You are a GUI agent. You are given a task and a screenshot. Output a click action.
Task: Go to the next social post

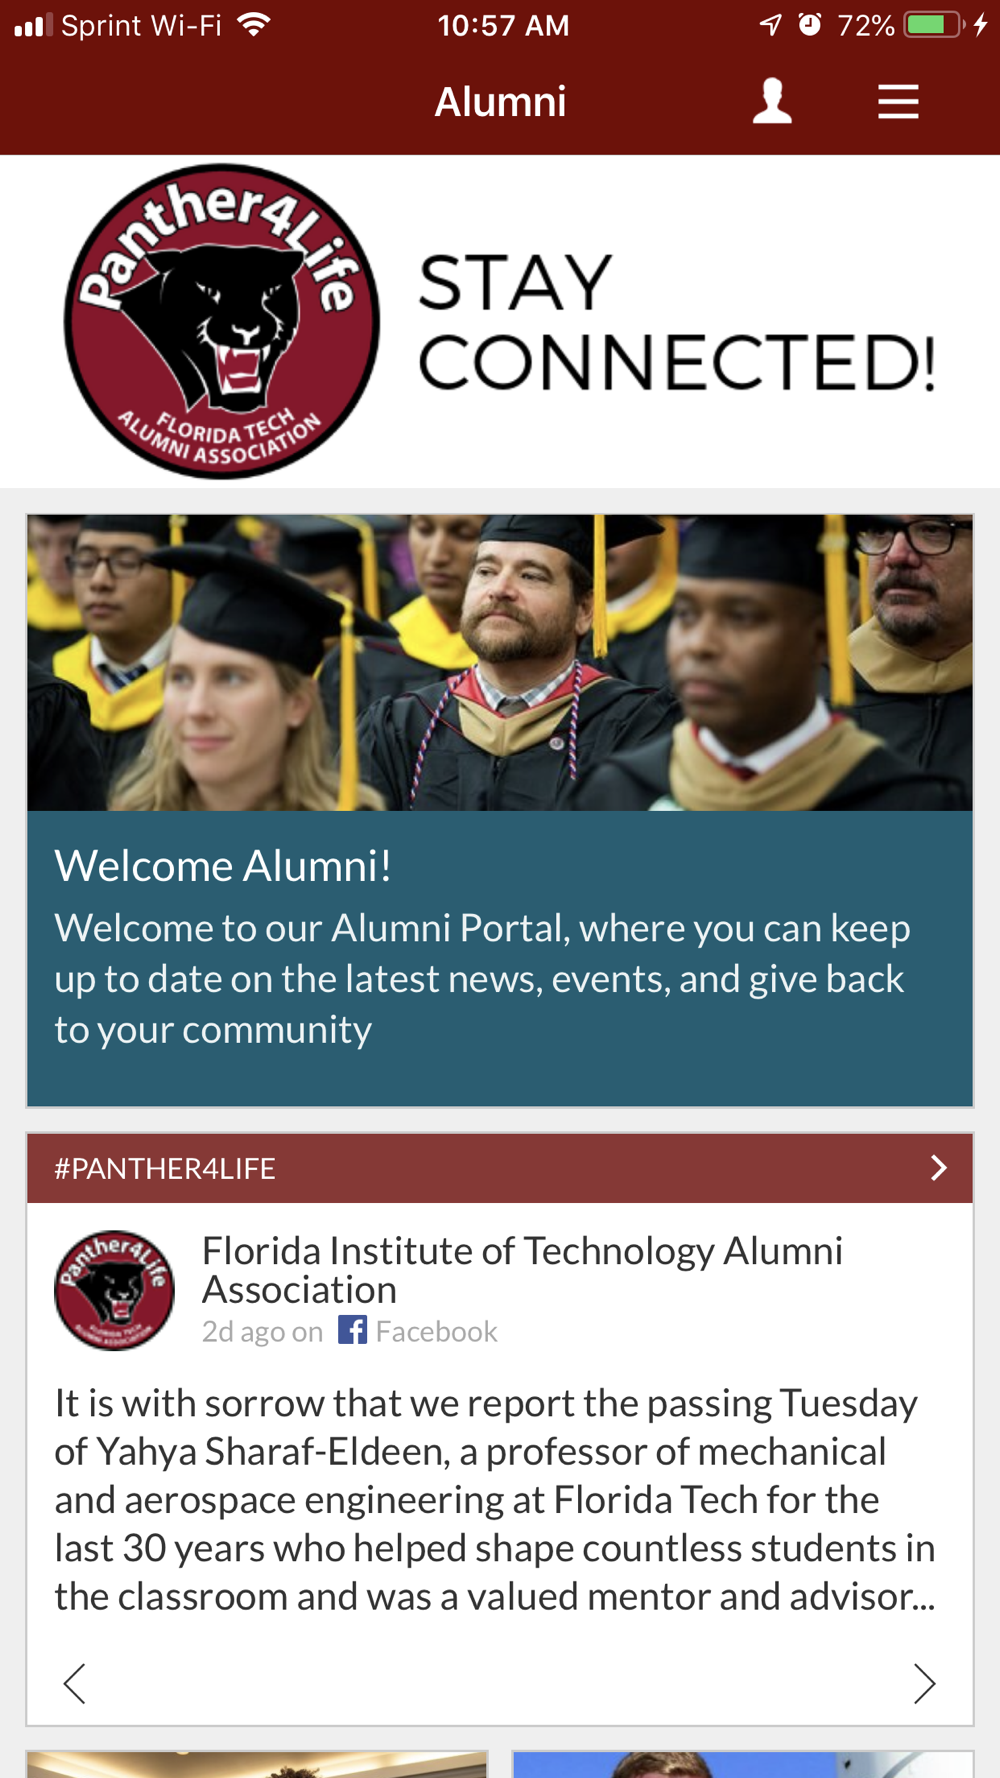(924, 1683)
